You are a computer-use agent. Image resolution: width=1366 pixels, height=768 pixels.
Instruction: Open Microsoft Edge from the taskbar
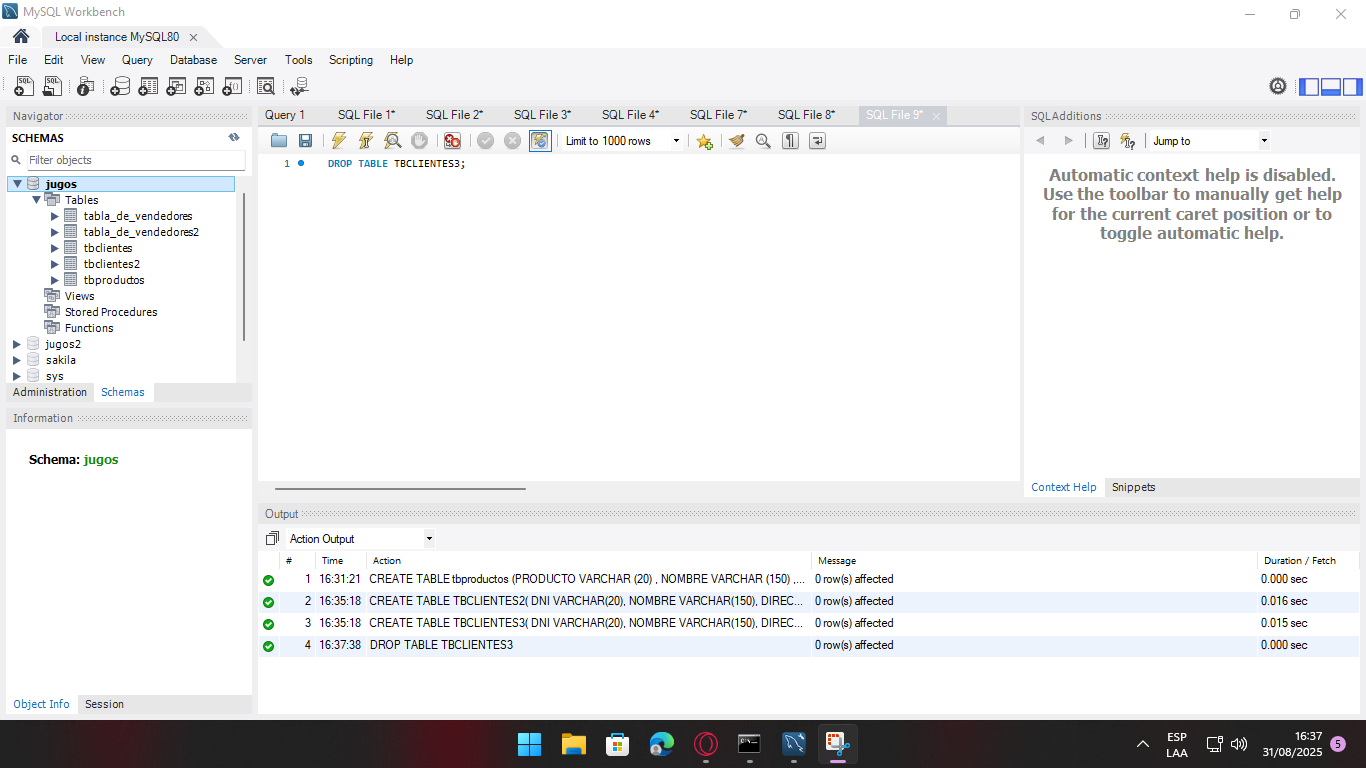pos(661,744)
